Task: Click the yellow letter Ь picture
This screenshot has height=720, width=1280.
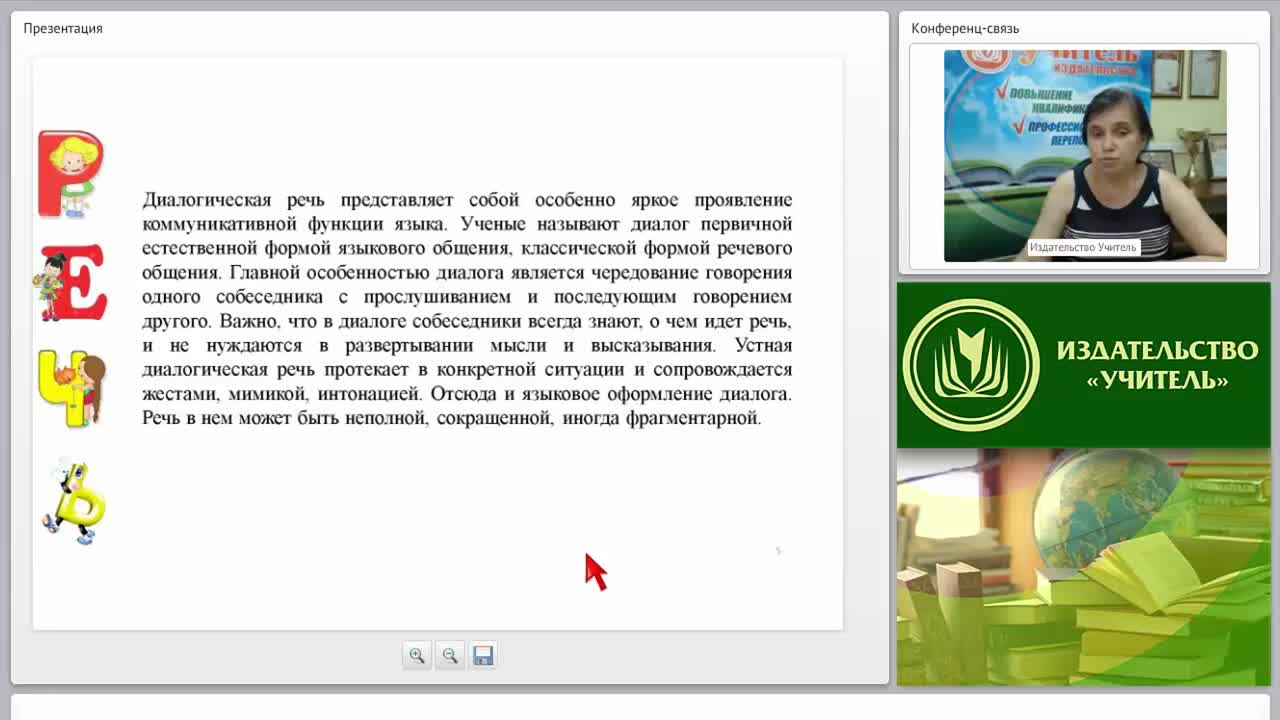Action: click(x=73, y=501)
